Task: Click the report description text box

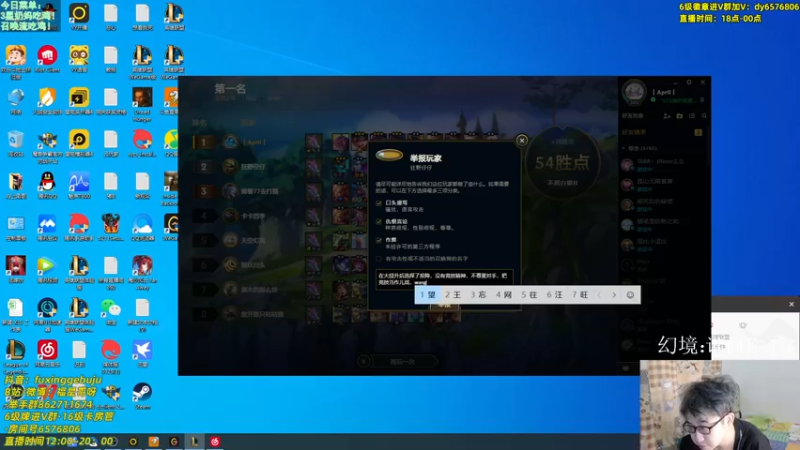Action: (444, 279)
